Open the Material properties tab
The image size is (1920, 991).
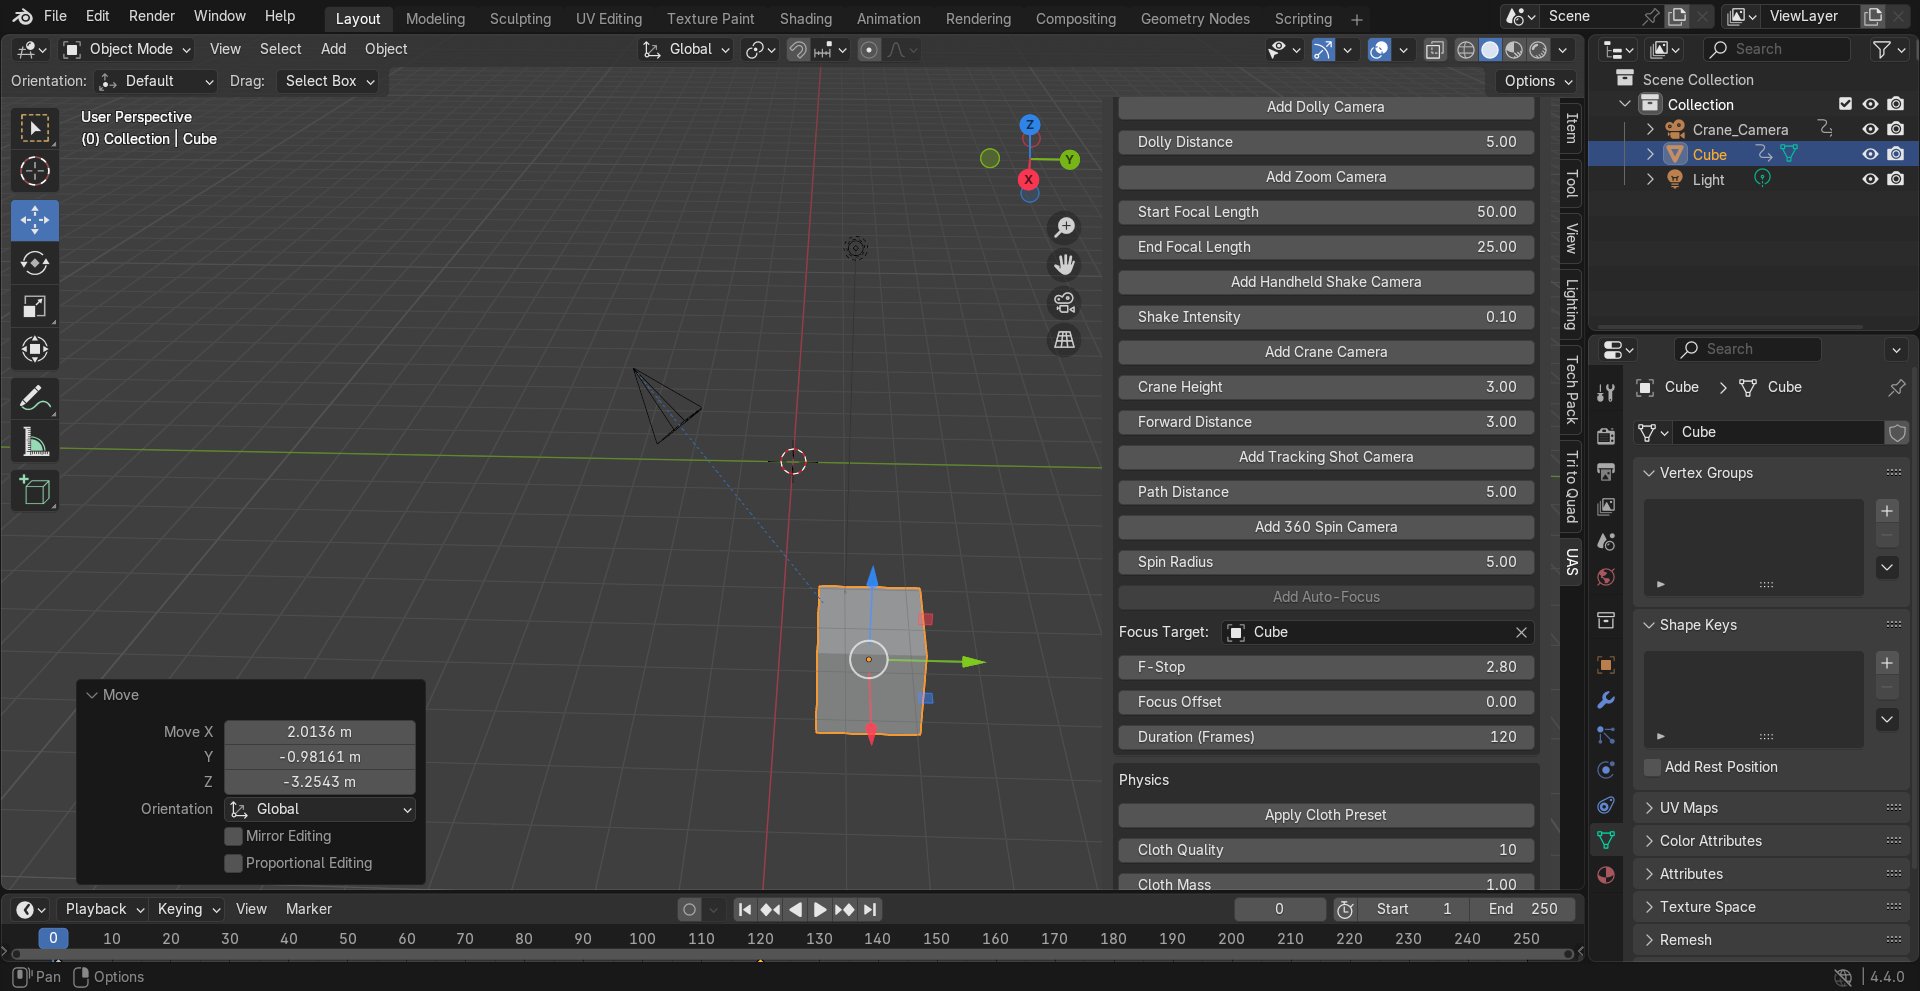tap(1605, 874)
